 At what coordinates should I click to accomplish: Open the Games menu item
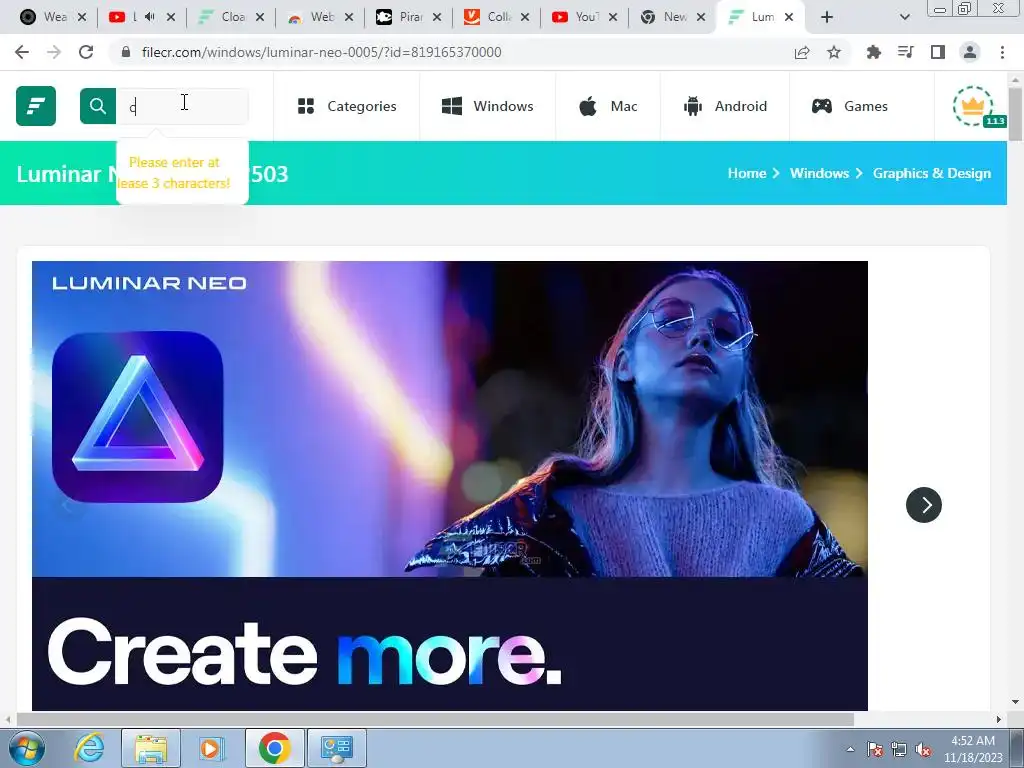[849, 106]
